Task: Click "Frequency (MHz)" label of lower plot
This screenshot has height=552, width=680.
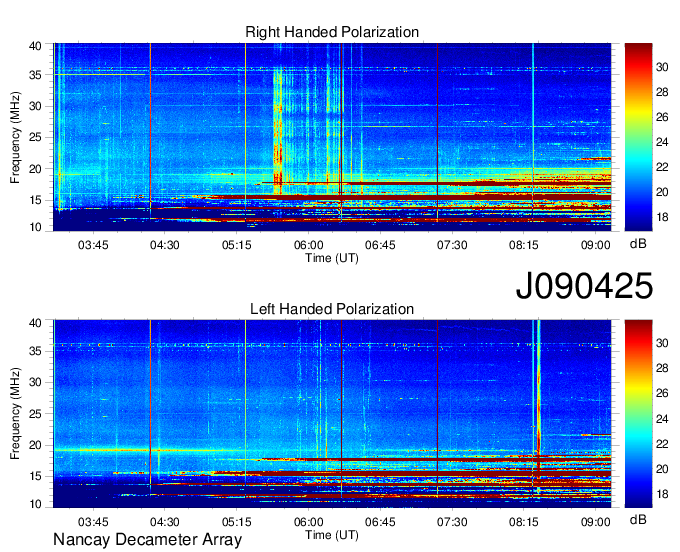Action: (x=15, y=414)
